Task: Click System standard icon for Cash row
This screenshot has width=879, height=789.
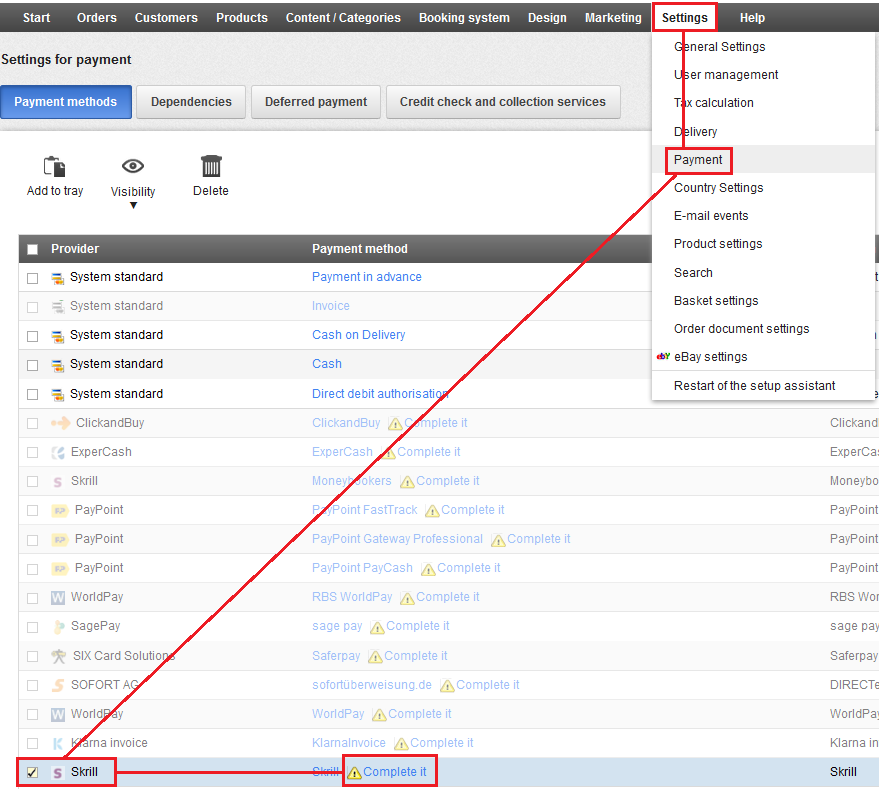Action: tap(58, 365)
